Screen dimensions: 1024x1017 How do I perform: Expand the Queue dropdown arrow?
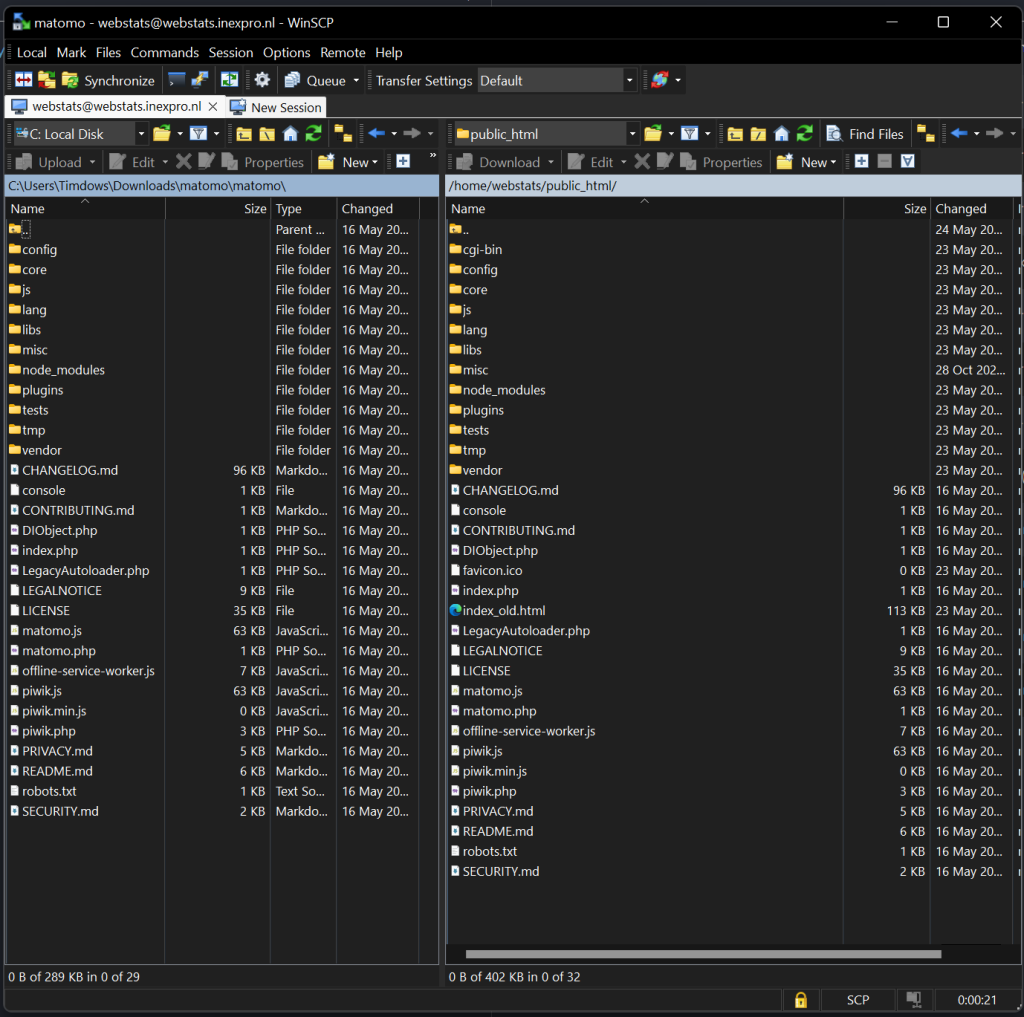click(x=356, y=80)
